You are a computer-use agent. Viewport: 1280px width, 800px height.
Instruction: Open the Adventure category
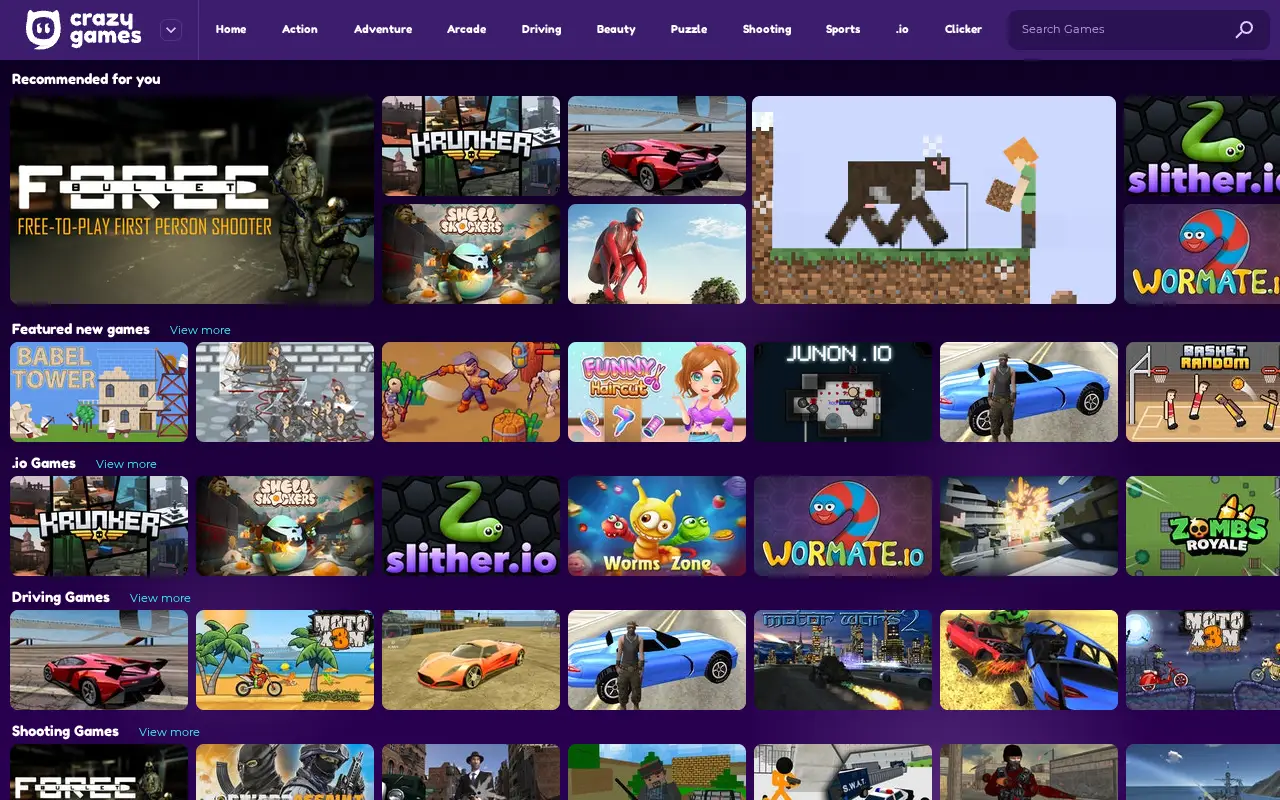tap(383, 29)
